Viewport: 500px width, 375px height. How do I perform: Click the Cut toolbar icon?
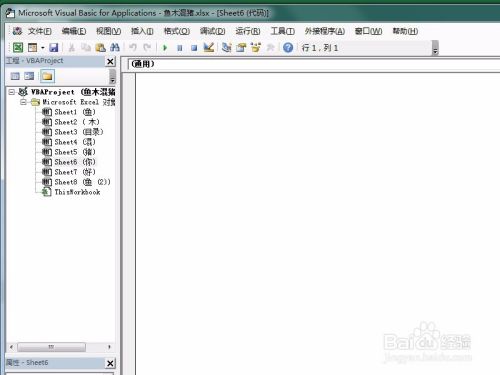(x=71, y=48)
